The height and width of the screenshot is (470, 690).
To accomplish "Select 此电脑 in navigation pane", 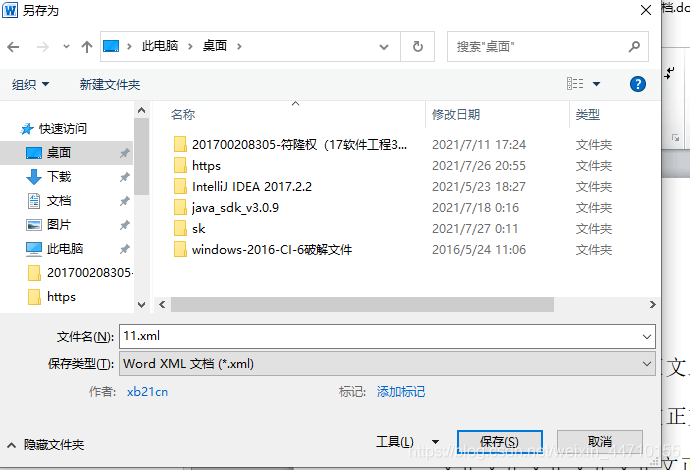I will (65, 249).
